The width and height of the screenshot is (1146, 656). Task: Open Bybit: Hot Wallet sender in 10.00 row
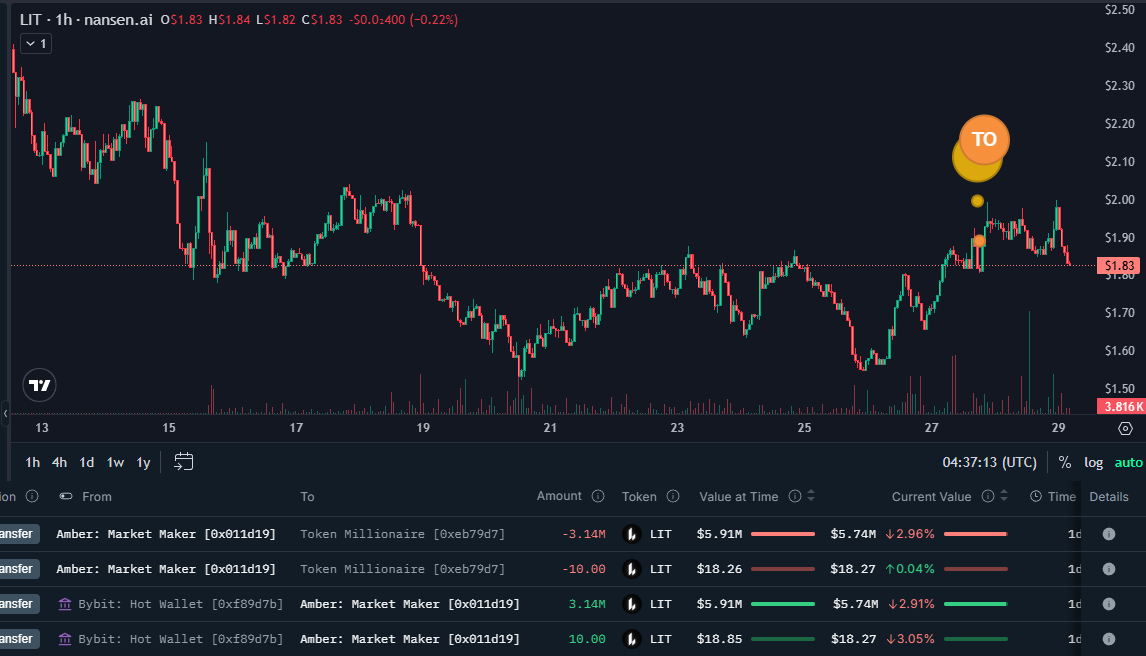(x=181, y=639)
